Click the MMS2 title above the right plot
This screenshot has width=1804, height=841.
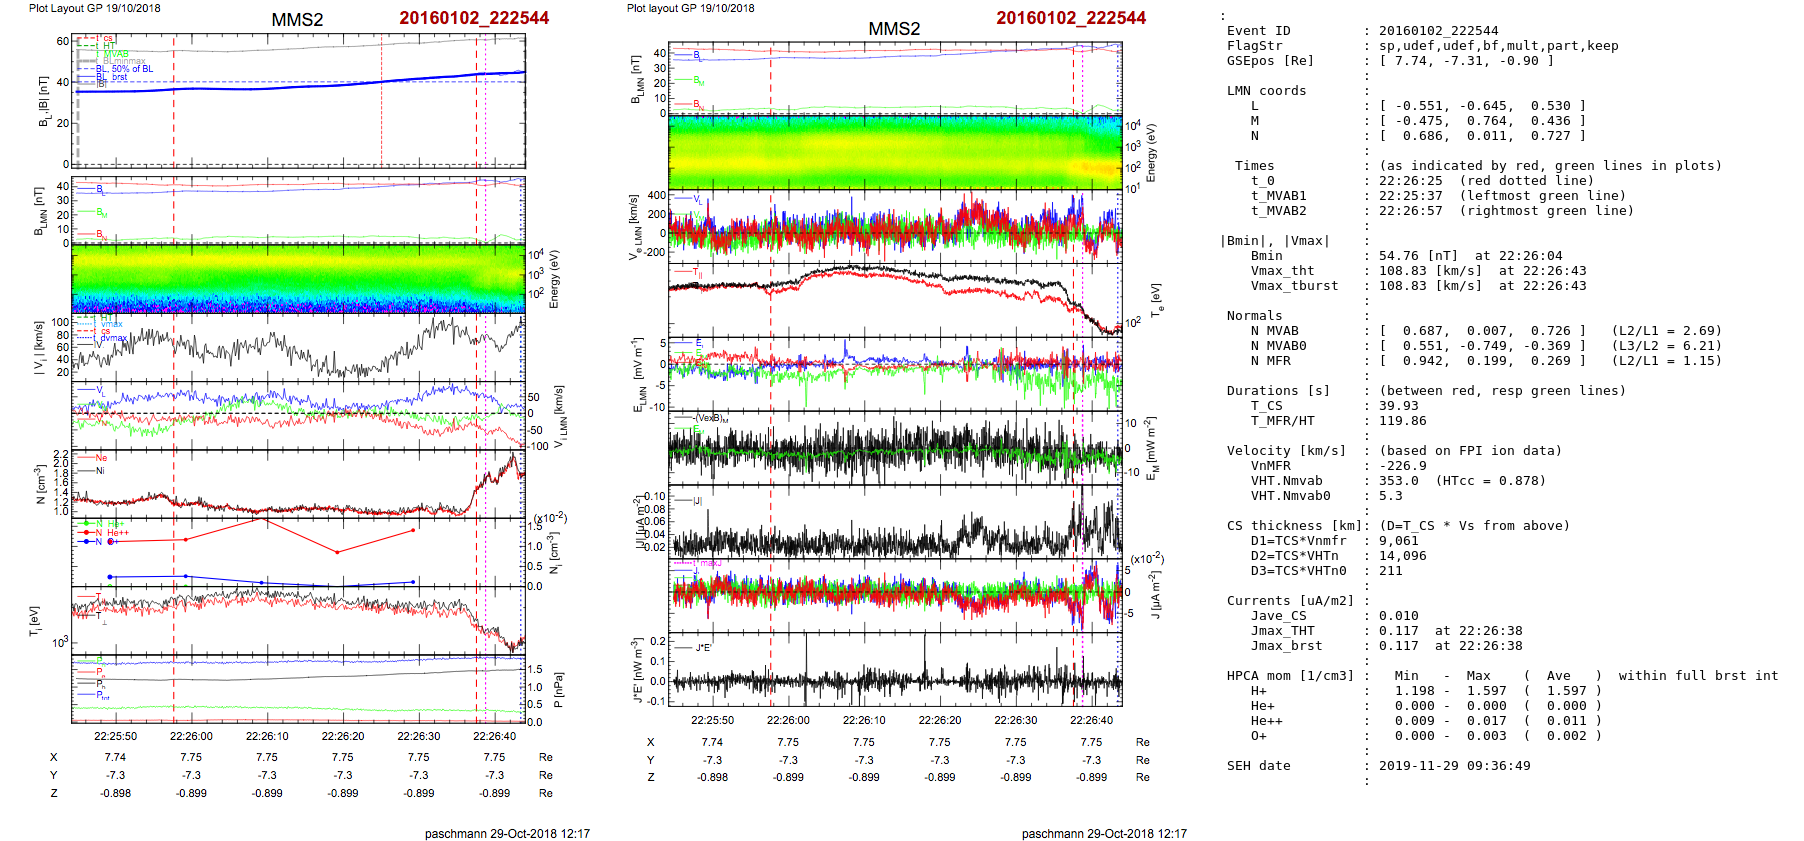(x=893, y=28)
